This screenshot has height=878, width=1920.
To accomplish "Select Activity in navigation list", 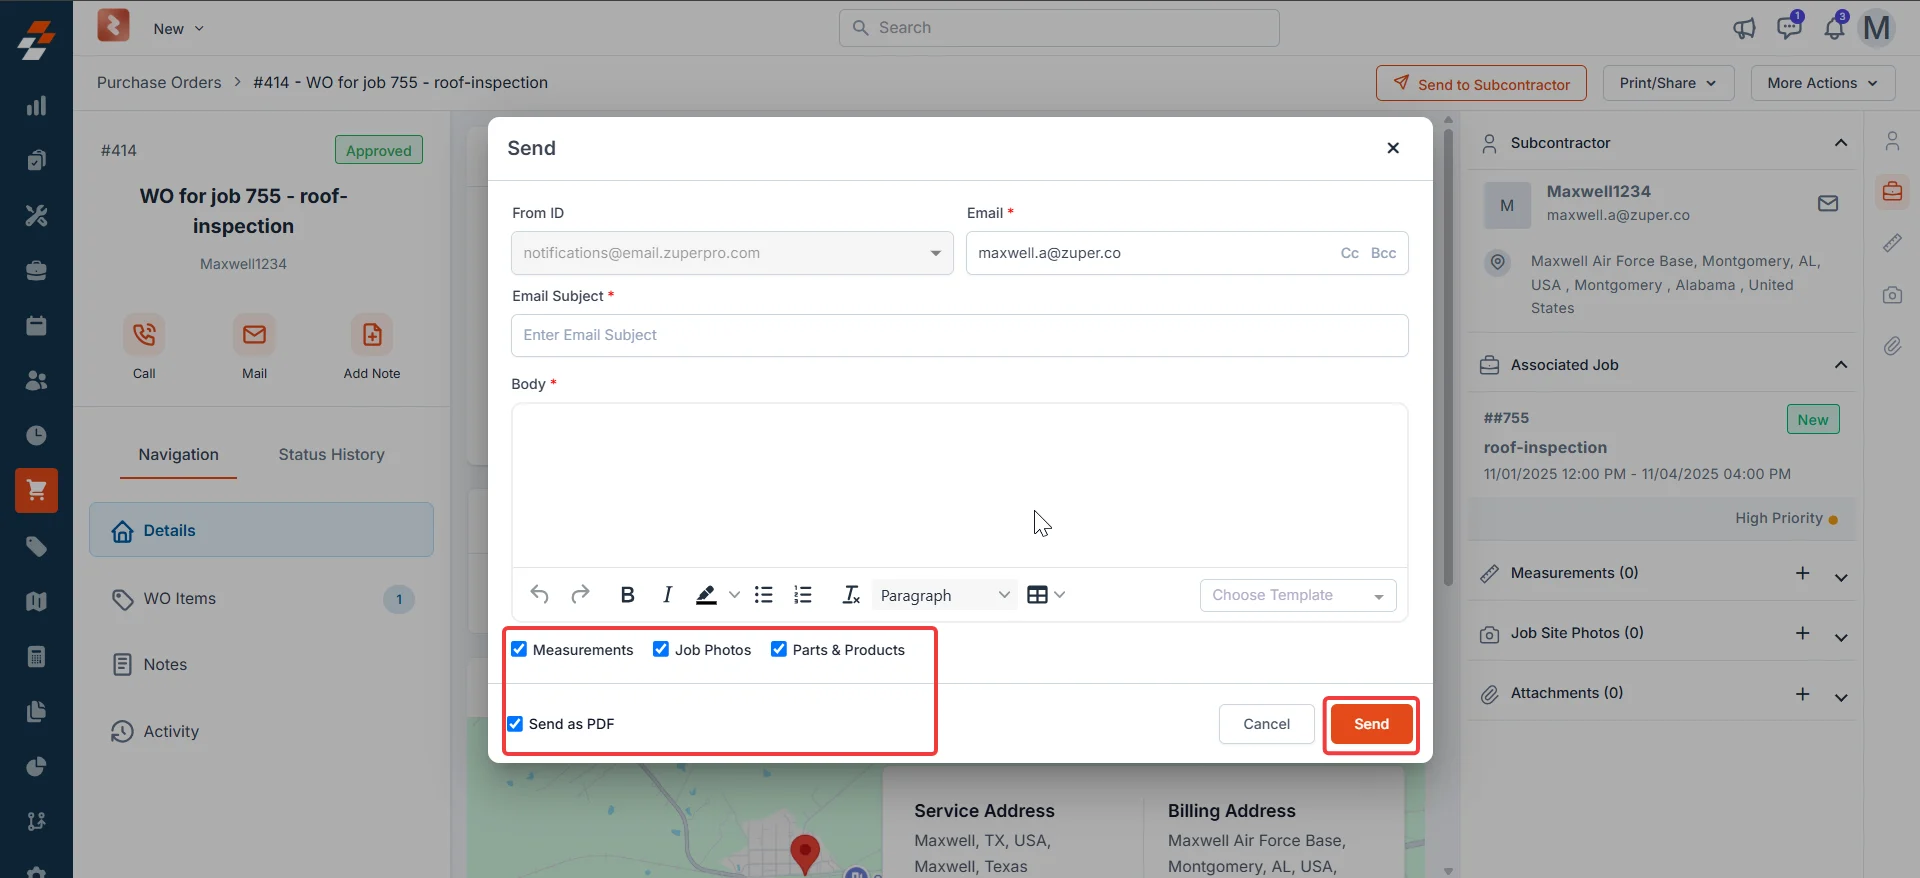I will [261, 731].
